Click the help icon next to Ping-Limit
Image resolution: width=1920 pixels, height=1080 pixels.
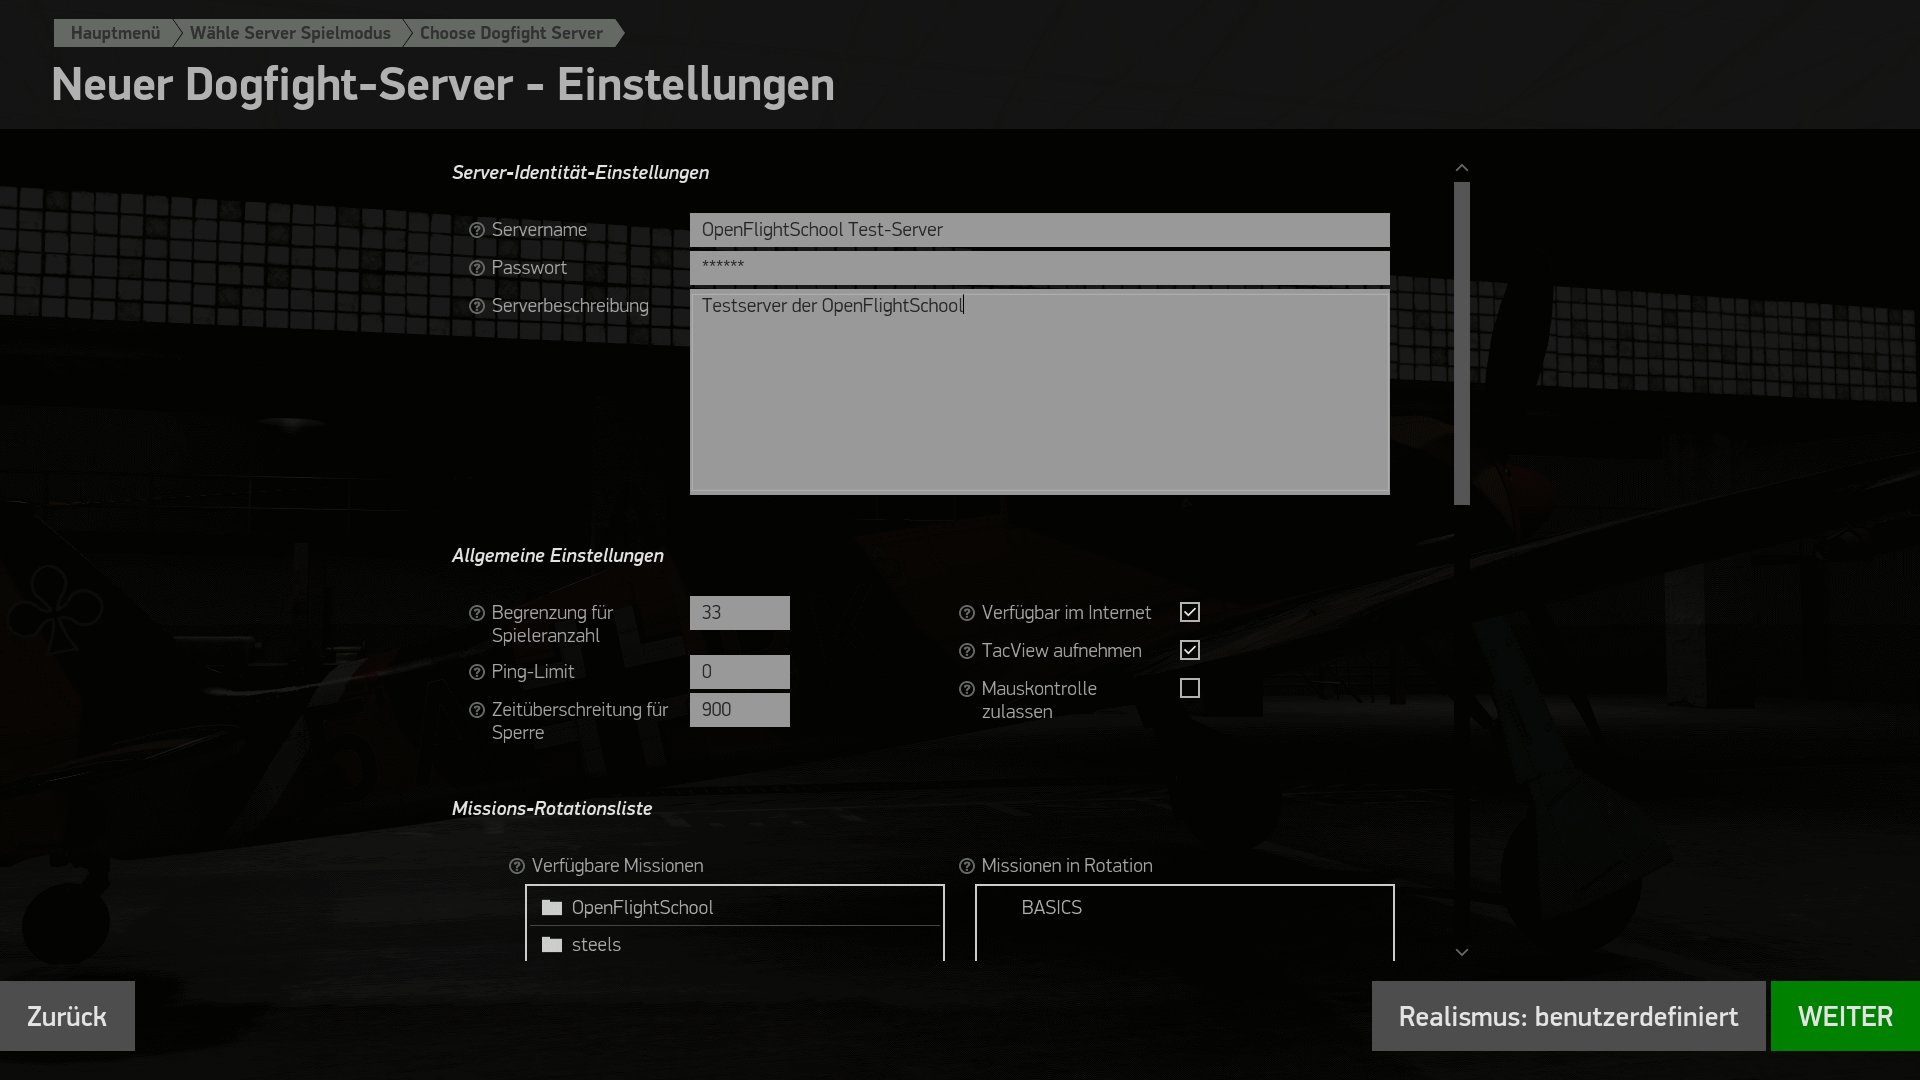pos(477,672)
